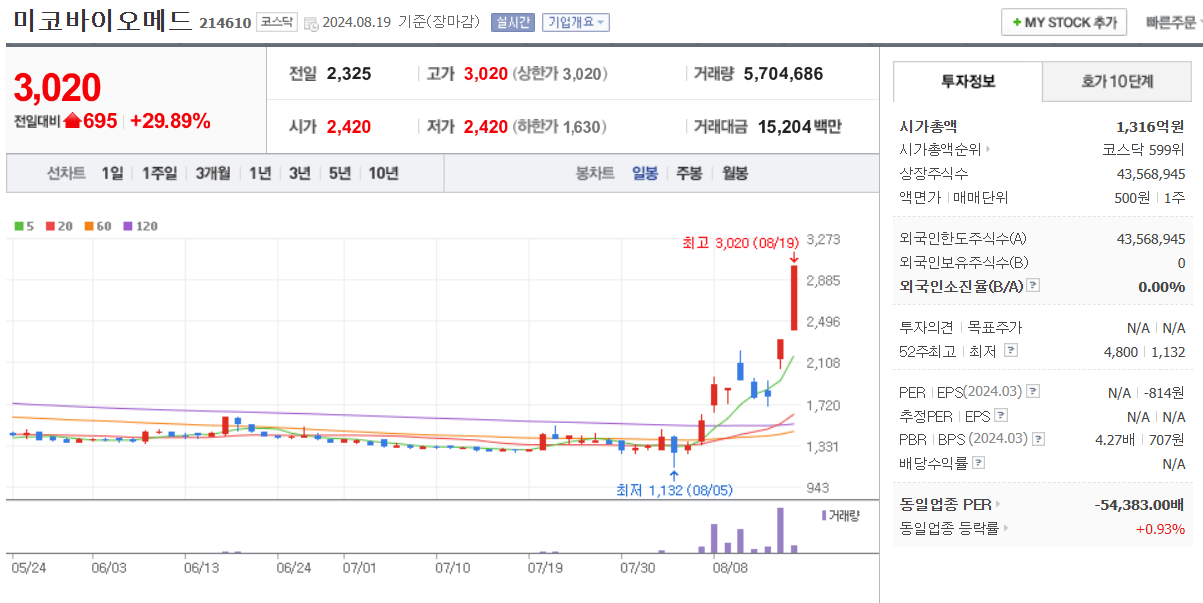Click the 거래량 purple legend marker

tap(824, 514)
